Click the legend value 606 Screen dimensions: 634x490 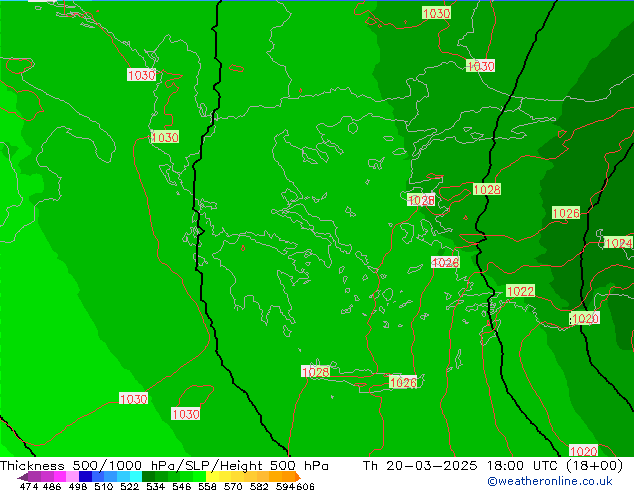pos(305,486)
